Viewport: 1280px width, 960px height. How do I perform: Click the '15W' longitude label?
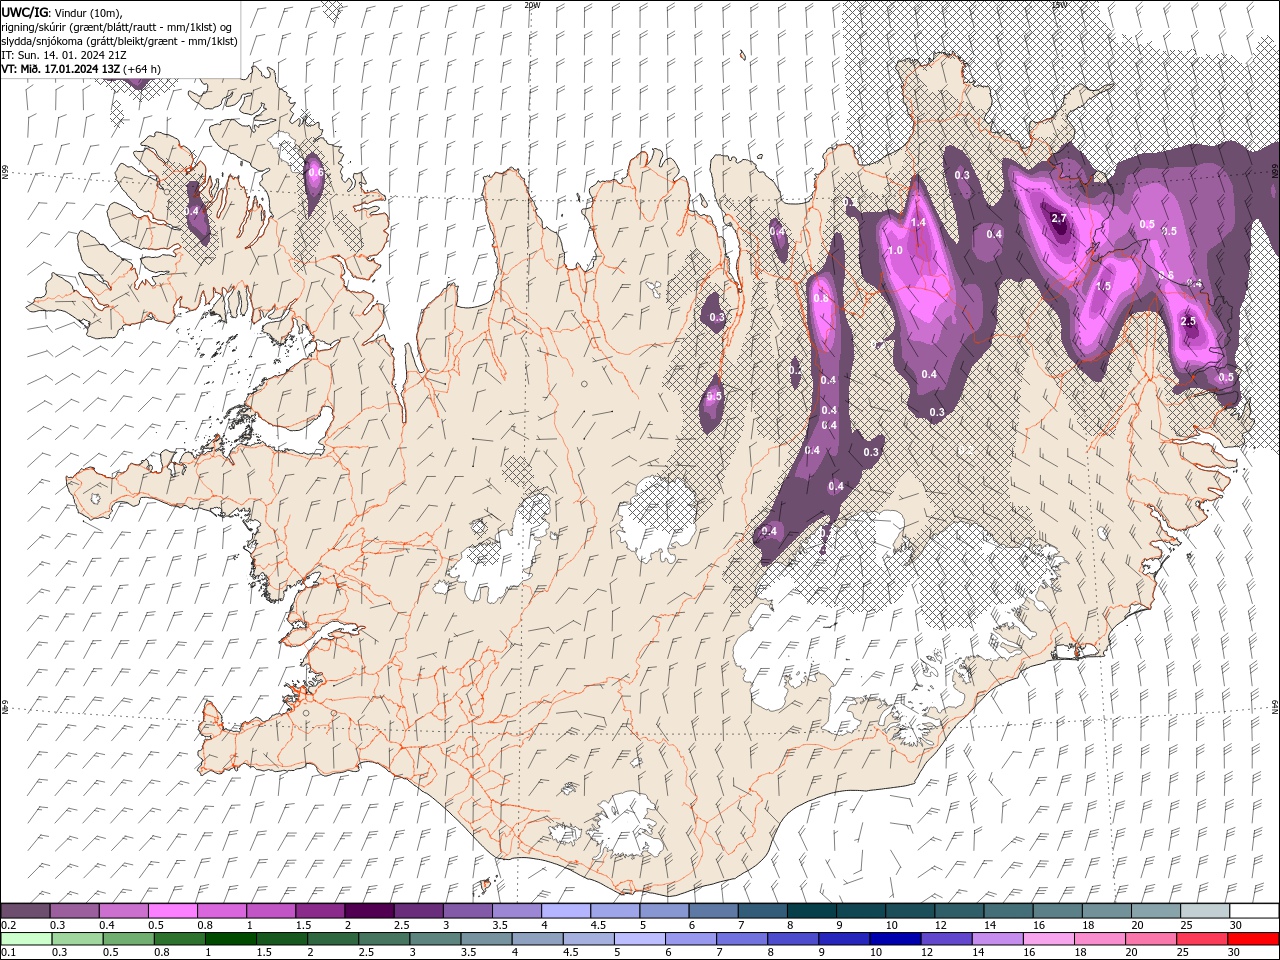(x=1059, y=5)
